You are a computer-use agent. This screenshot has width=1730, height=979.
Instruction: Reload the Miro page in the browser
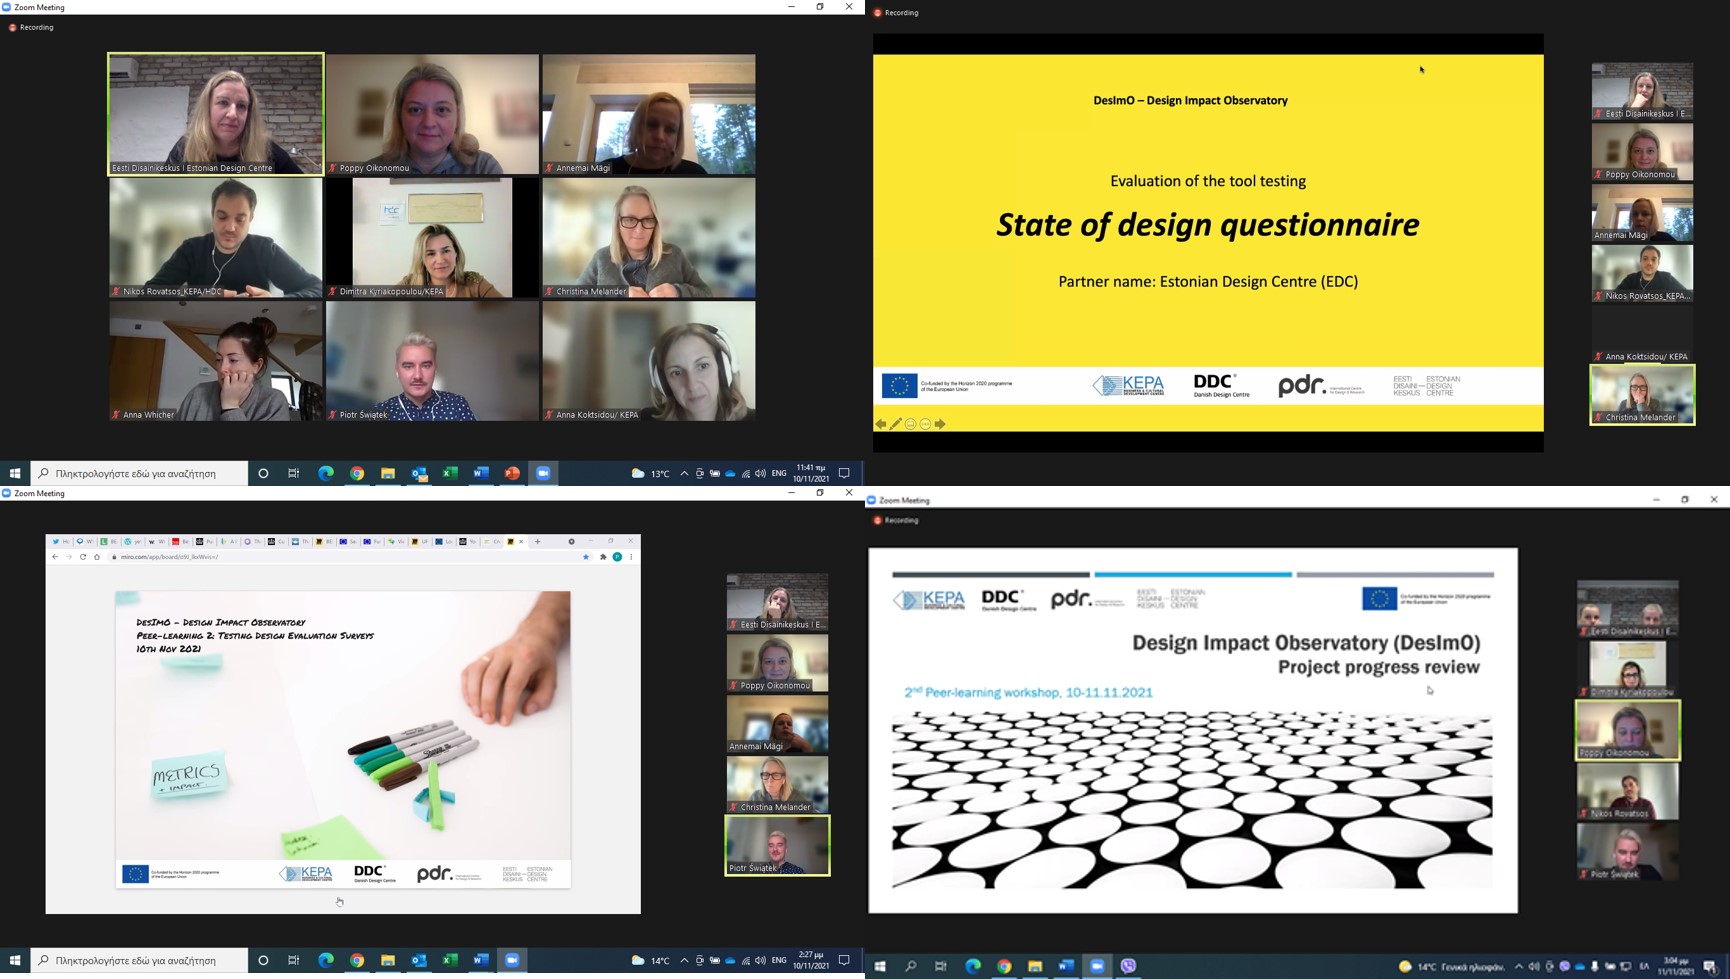point(83,557)
